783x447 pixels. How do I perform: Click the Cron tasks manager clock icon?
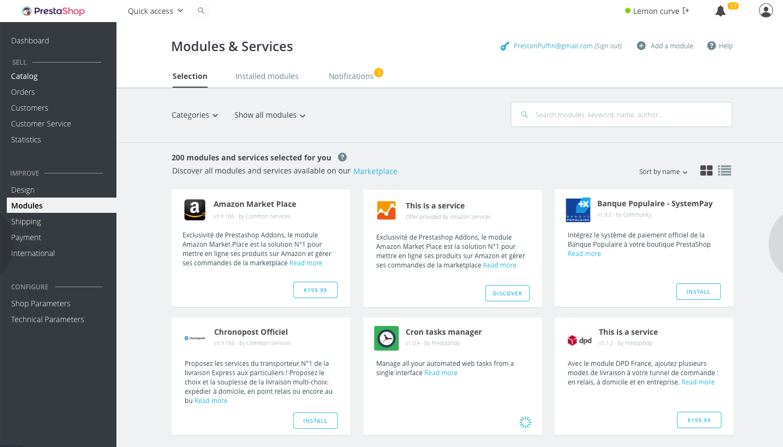coord(386,337)
